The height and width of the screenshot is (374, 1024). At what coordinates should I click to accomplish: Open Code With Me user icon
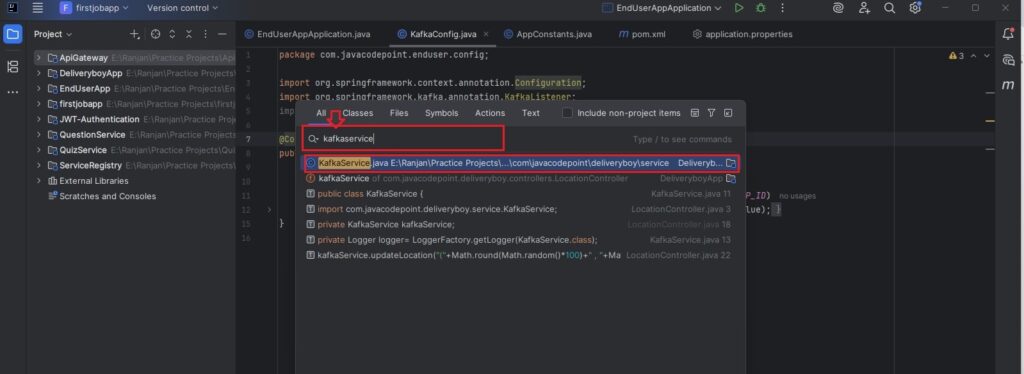click(864, 8)
